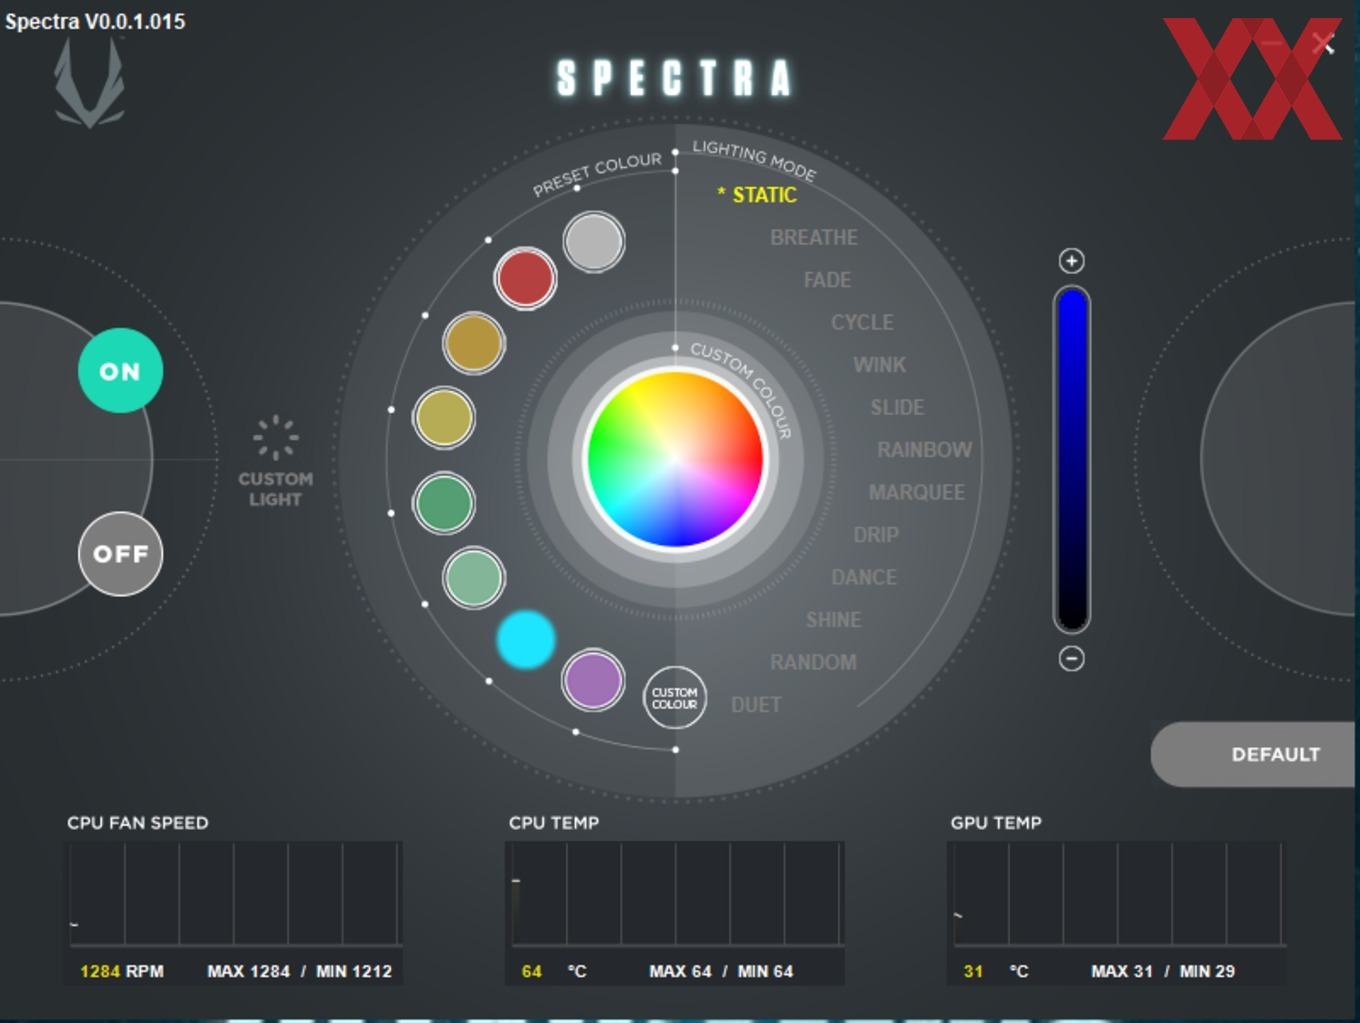This screenshot has height=1023, width=1360.
Task: Increase brightness with the plus icon
Action: pyautogui.click(x=1071, y=261)
